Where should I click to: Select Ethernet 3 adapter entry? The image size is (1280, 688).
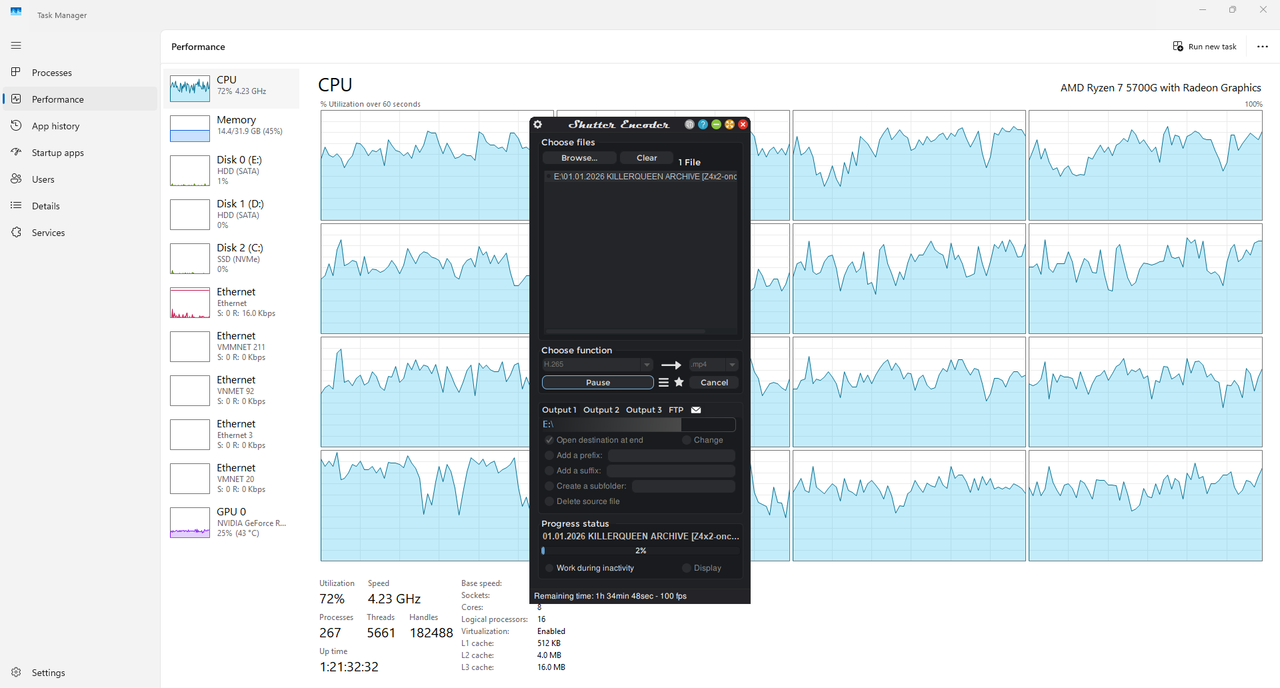click(232, 434)
